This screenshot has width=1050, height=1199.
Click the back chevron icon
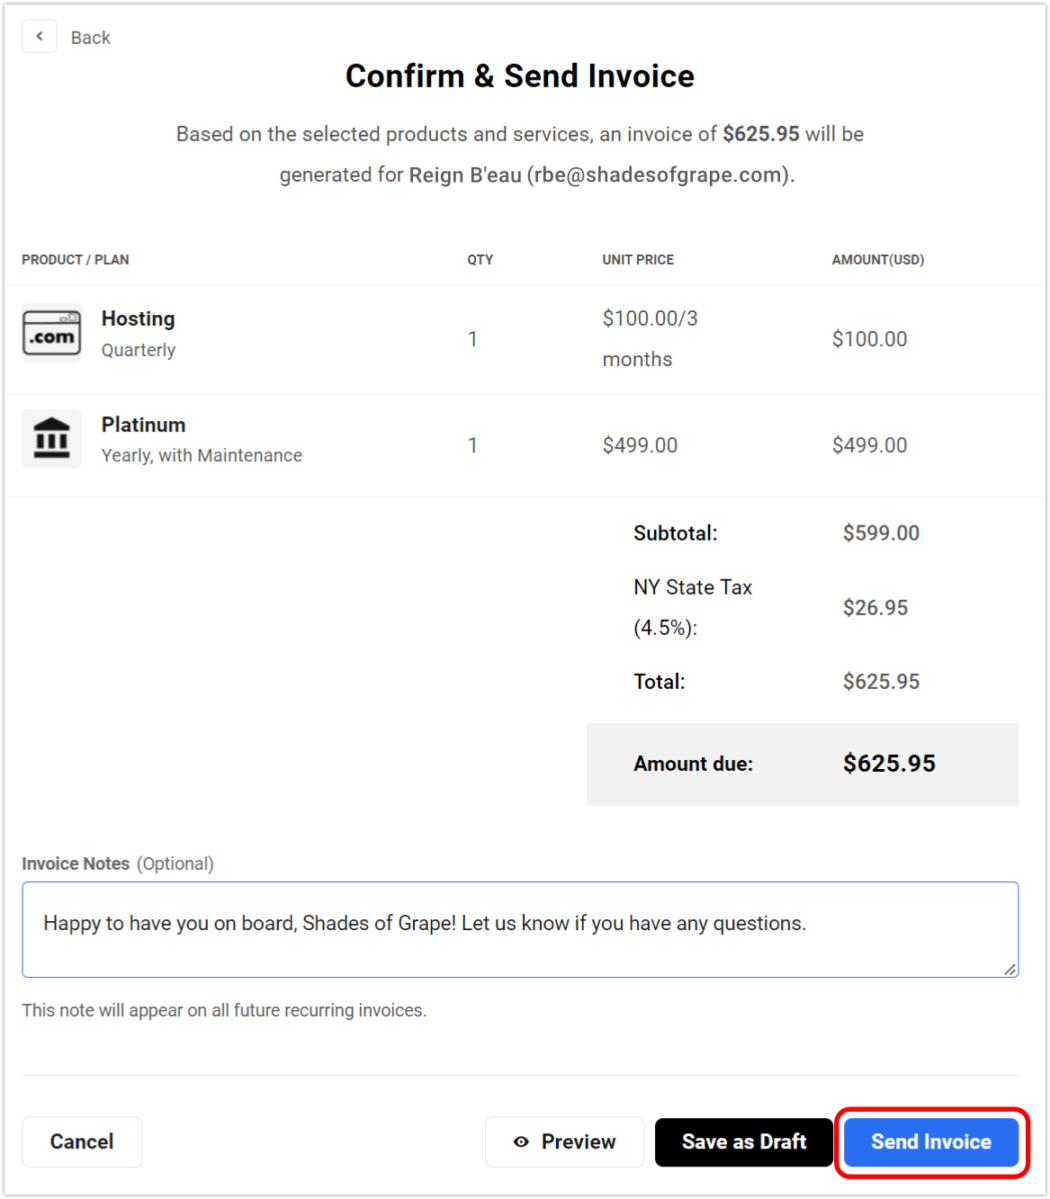click(39, 36)
